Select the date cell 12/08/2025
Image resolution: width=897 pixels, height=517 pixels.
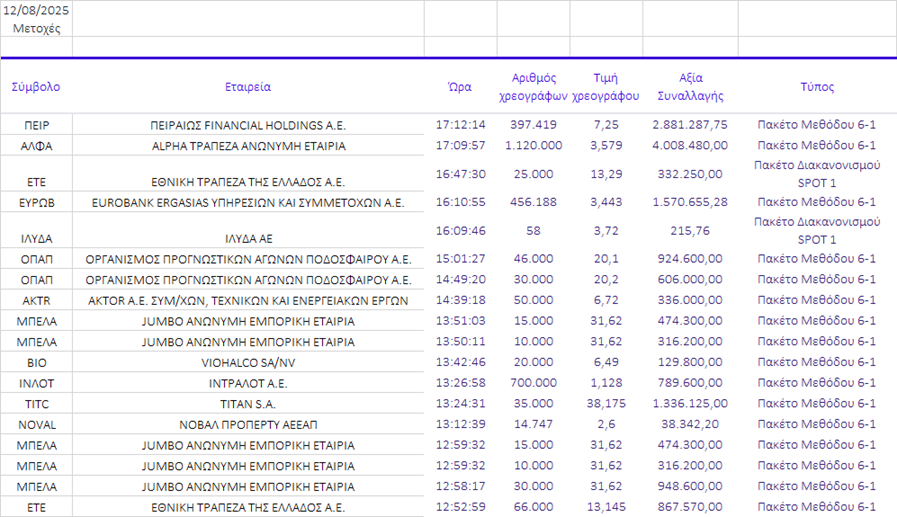point(36,10)
